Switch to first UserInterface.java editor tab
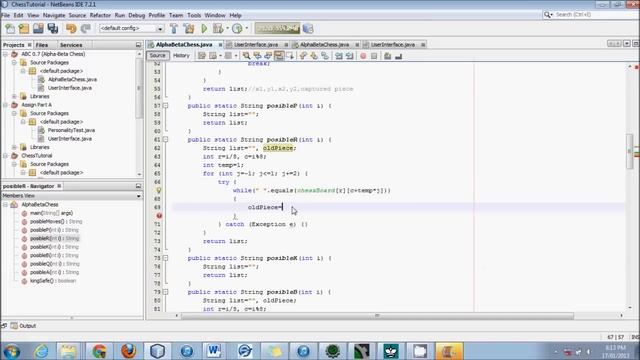The height and width of the screenshot is (360, 640). tap(256, 44)
